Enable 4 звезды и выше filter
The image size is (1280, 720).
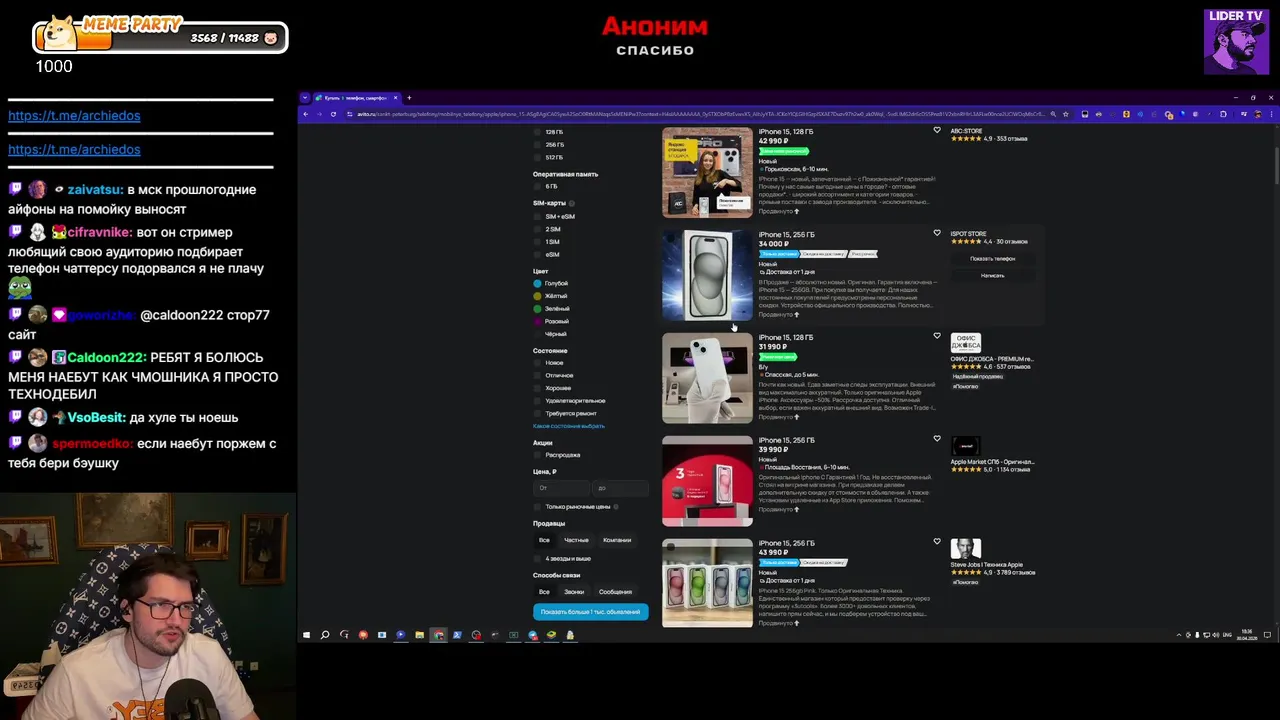point(537,559)
